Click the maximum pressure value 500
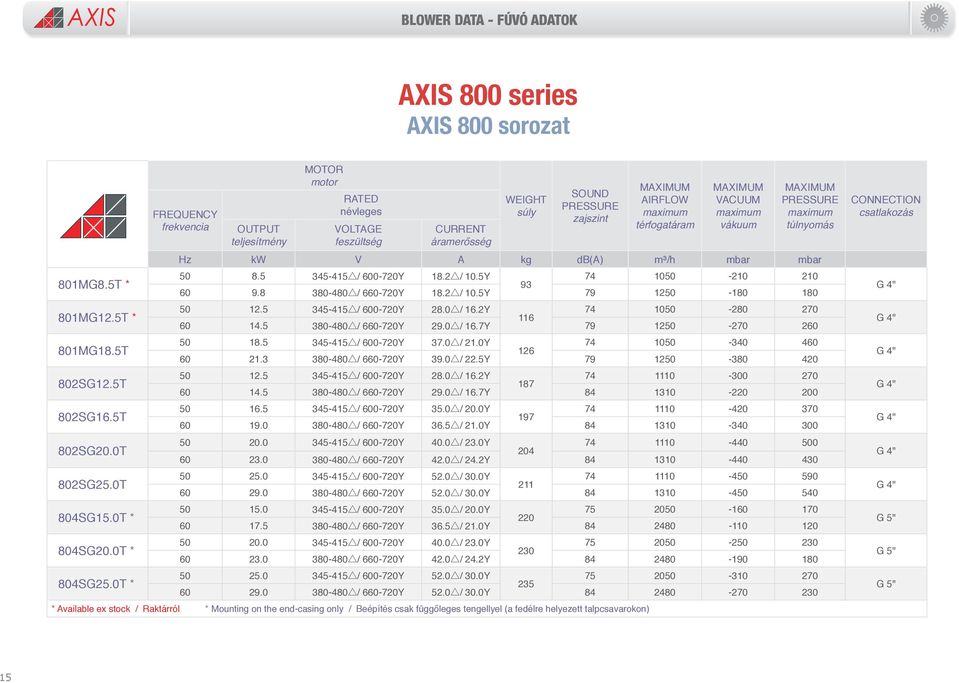 [x=810, y=443]
